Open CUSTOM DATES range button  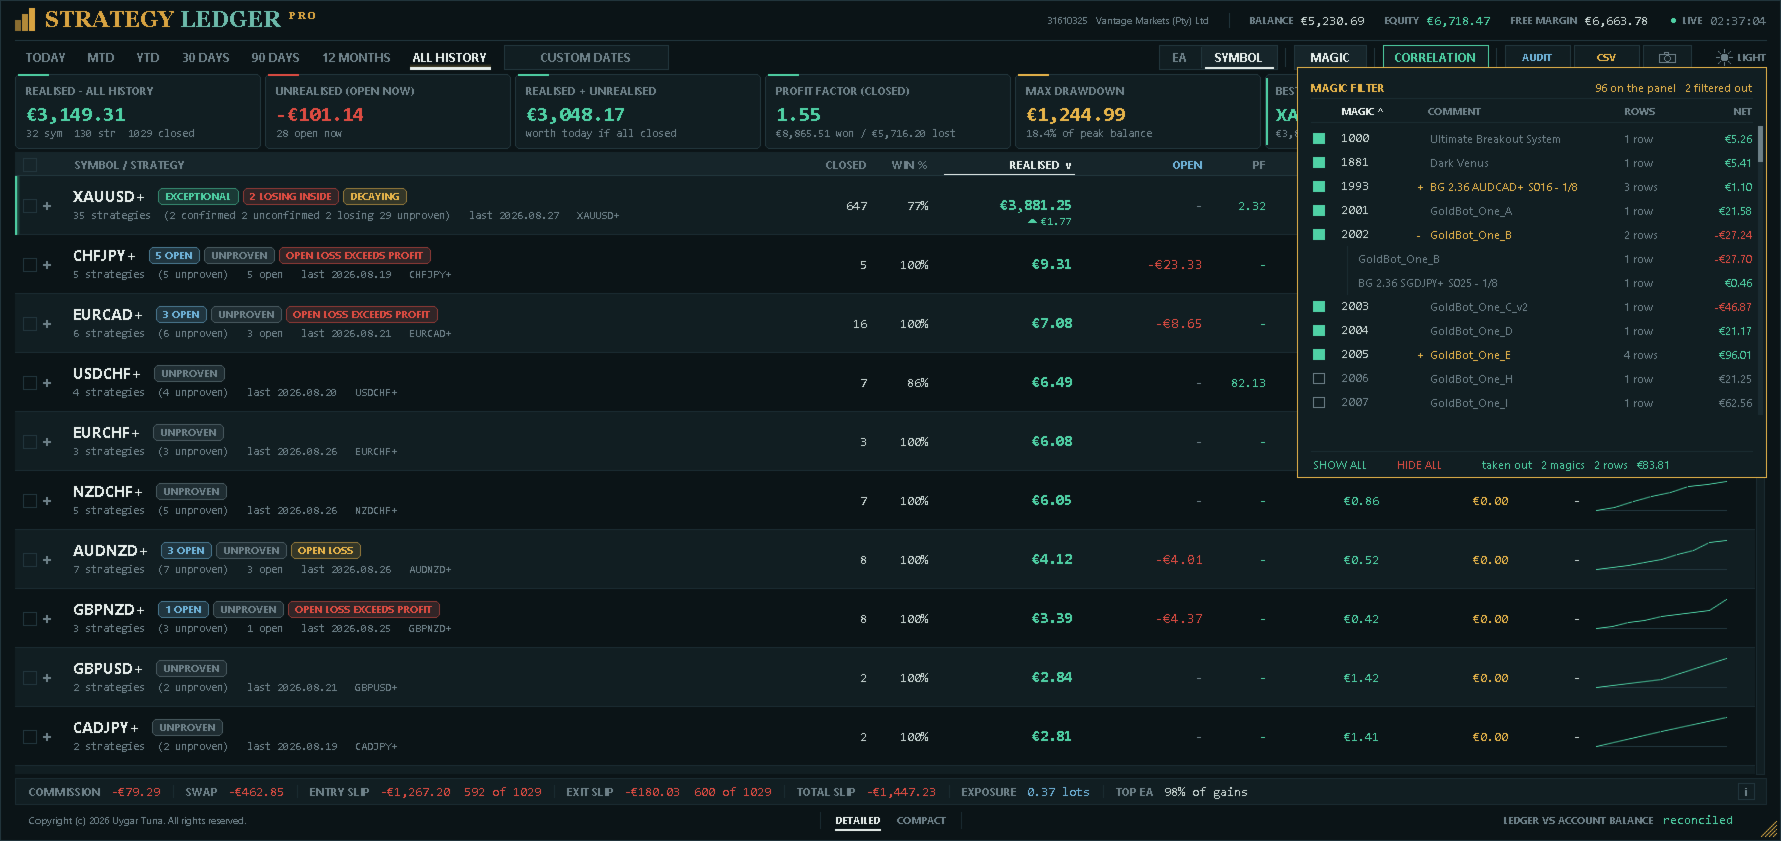click(586, 58)
